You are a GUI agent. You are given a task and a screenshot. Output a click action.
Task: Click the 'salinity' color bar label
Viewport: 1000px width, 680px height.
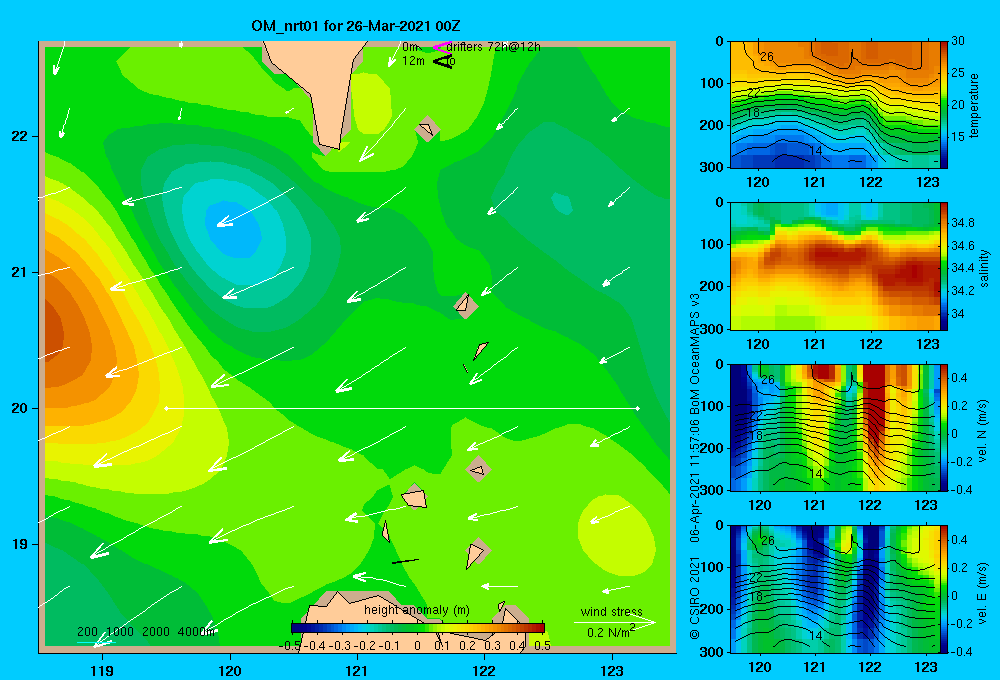(x=984, y=268)
